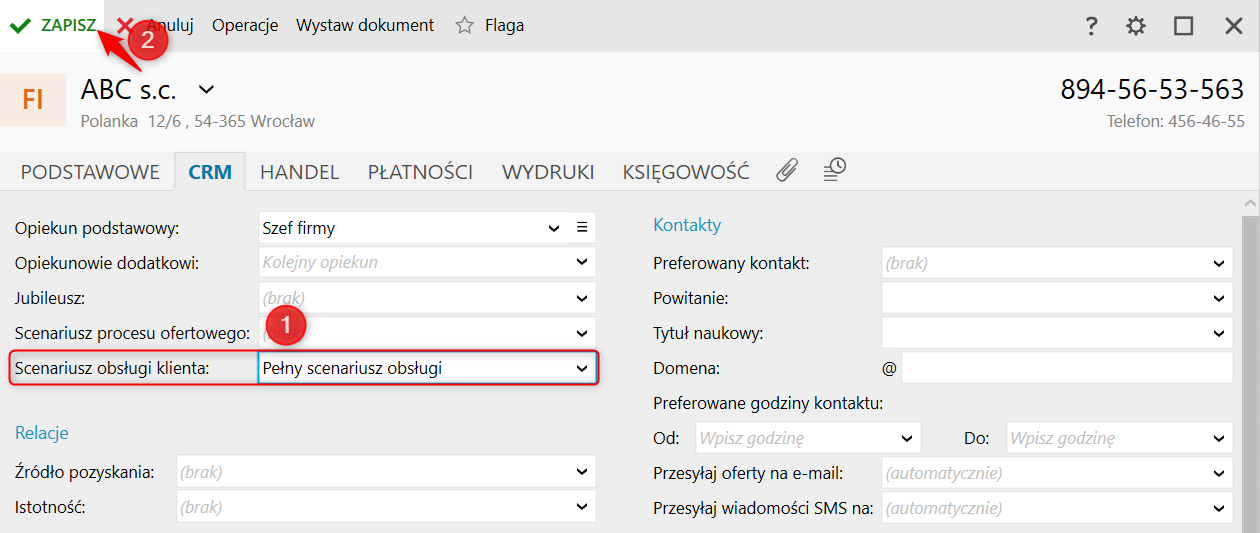Switch to the HANDEL tab

pyautogui.click(x=299, y=172)
